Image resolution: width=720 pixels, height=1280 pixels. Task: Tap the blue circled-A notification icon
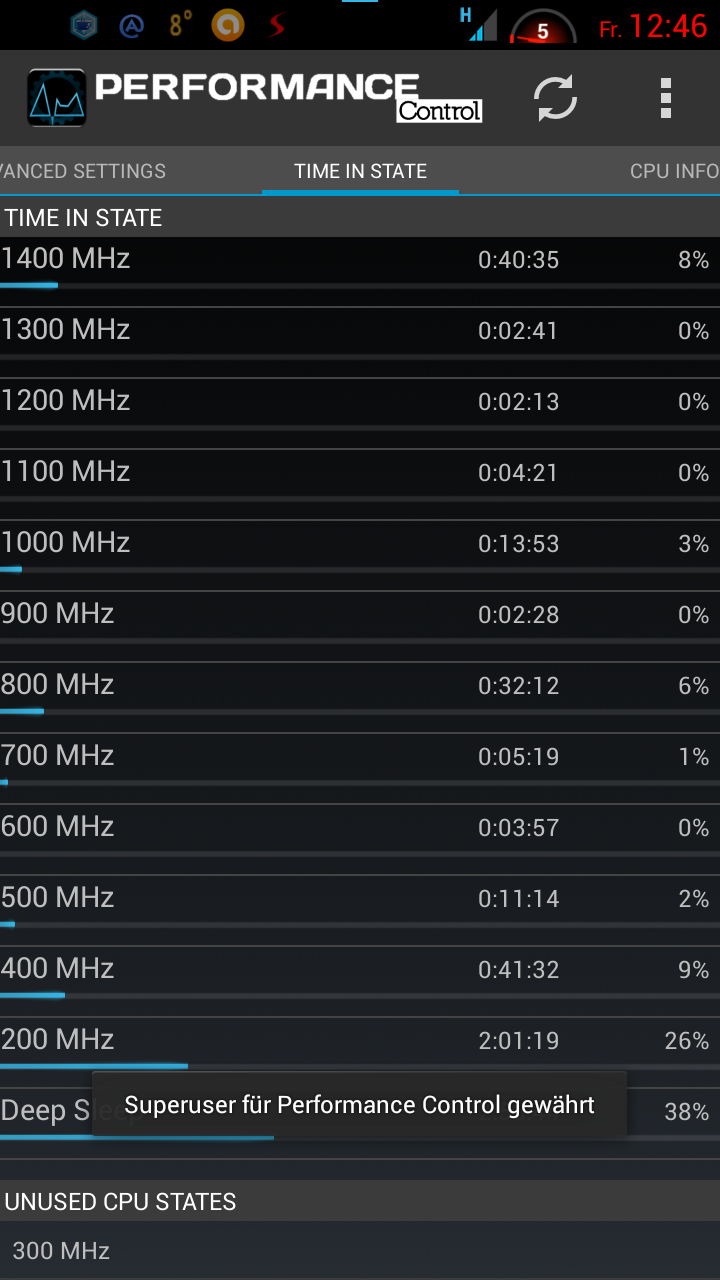coord(132,26)
